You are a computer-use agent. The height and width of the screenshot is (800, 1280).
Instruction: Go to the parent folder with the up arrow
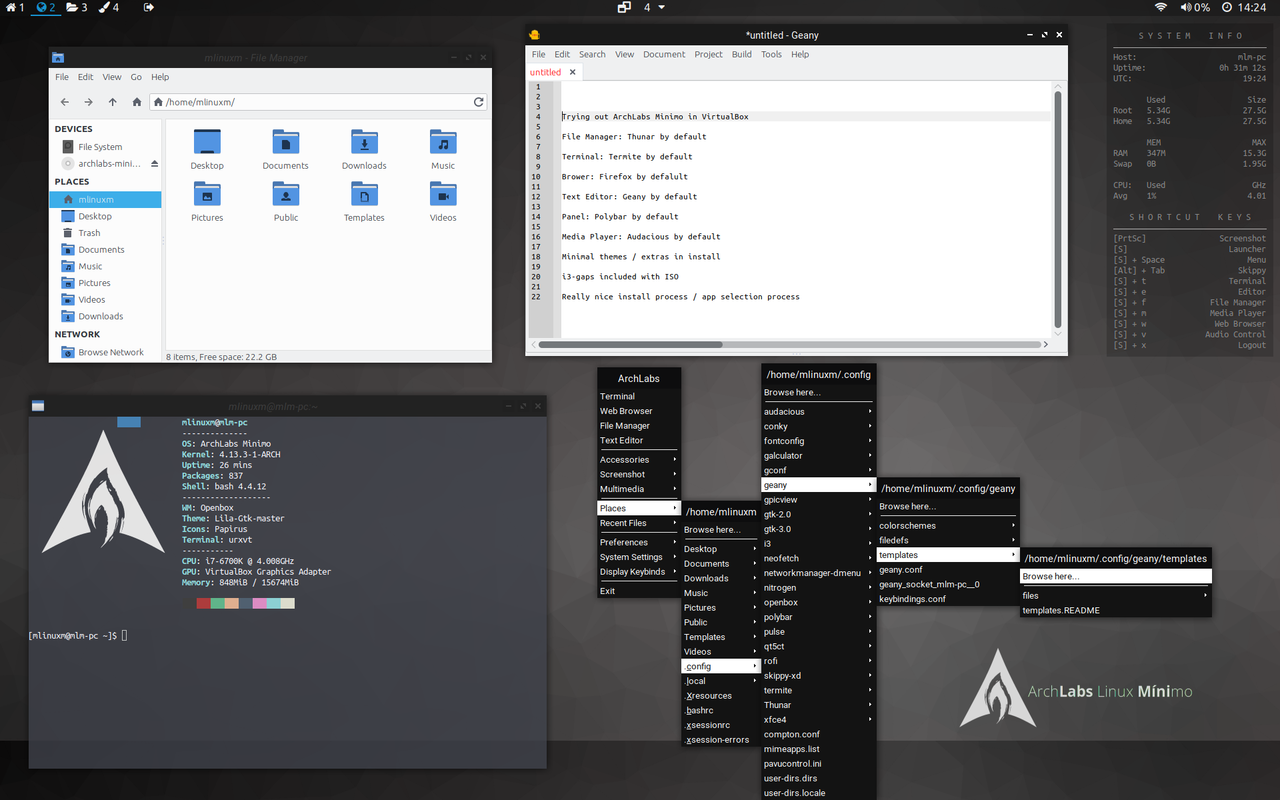coord(112,102)
